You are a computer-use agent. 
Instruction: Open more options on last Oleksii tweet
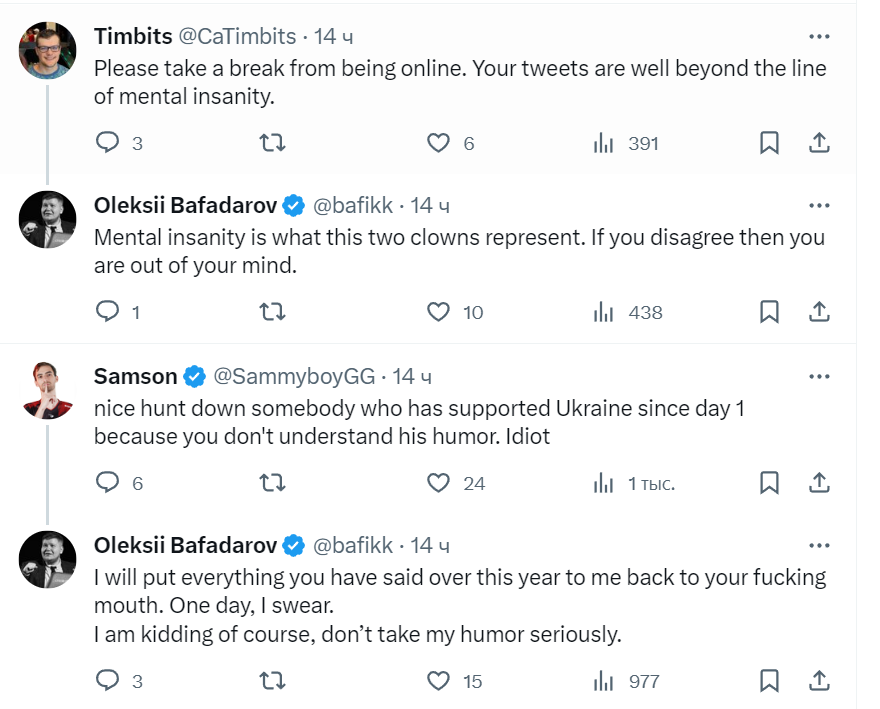[819, 546]
